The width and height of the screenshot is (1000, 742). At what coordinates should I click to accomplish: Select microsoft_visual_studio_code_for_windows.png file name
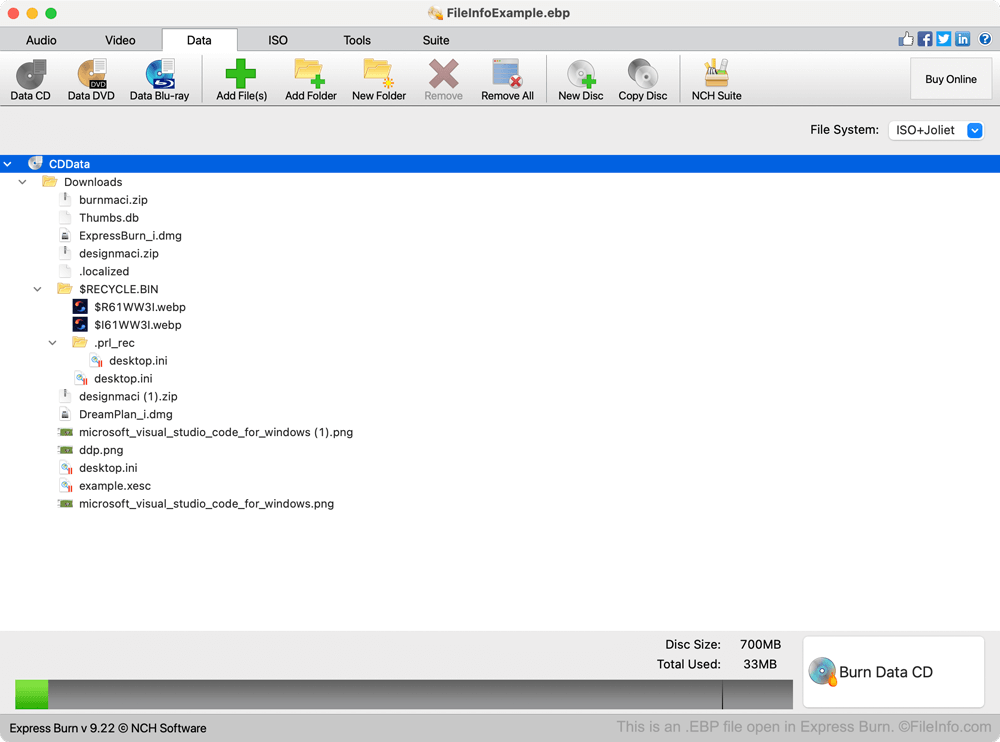(206, 503)
